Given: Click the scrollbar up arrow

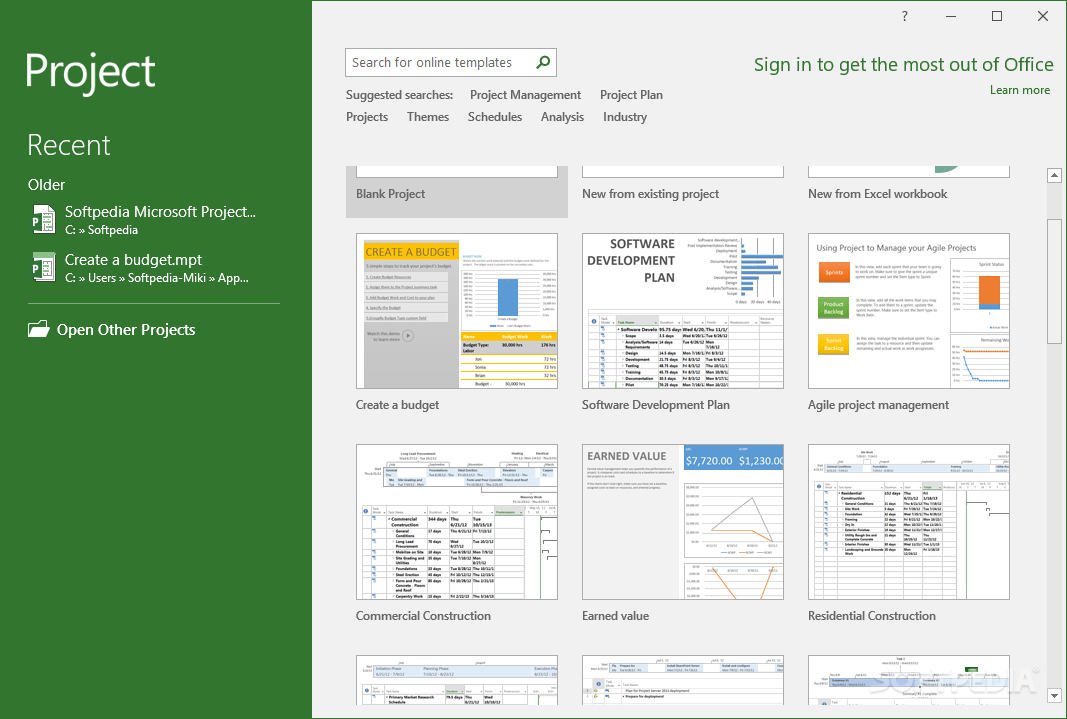Looking at the screenshot, I should point(1054,174).
